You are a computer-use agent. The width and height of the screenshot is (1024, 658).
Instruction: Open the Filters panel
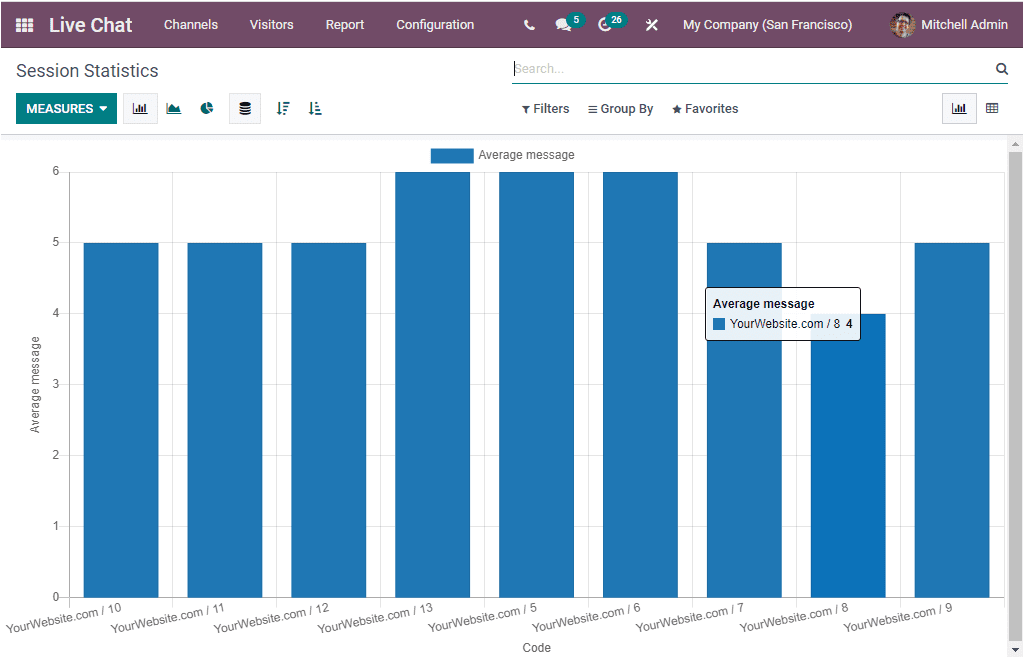pos(545,108)
